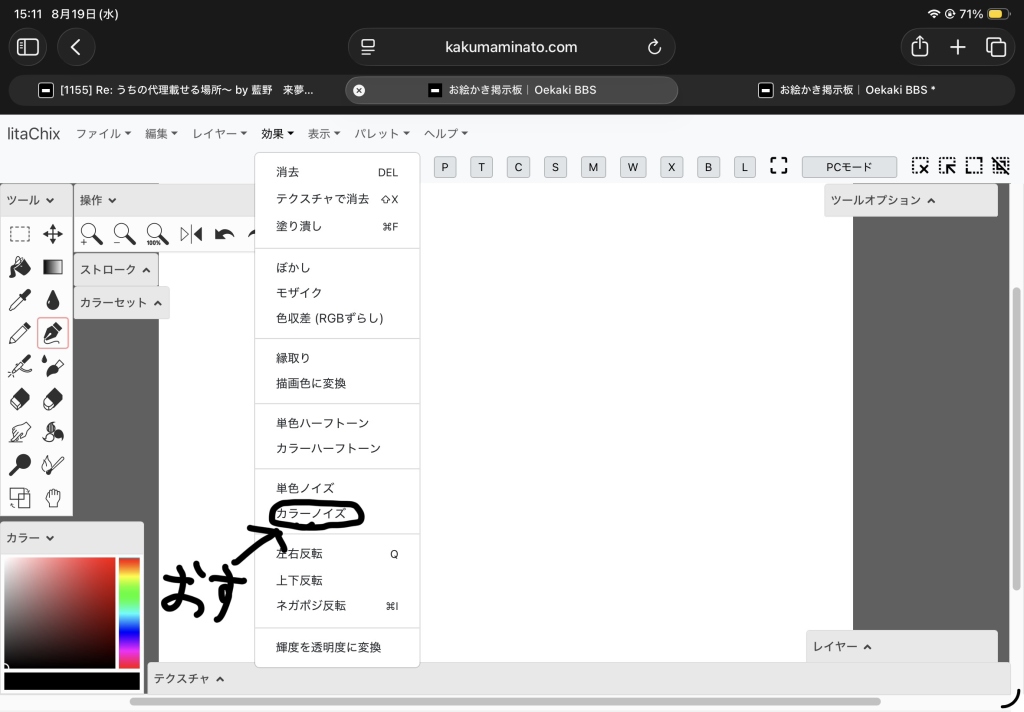Image resolution: width=1024 pixels, height=712 pixels.
Task: Choose 縁取り effect
Action: pos(337,358)
